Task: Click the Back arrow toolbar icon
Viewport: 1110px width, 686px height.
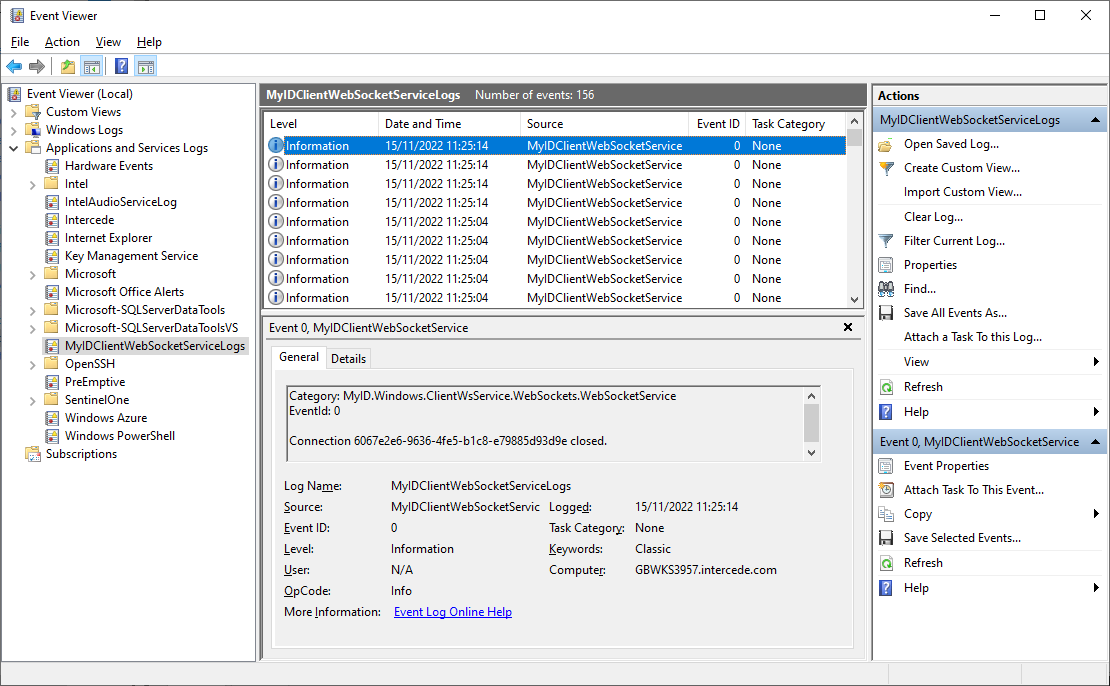Action: tap(14, 67)
